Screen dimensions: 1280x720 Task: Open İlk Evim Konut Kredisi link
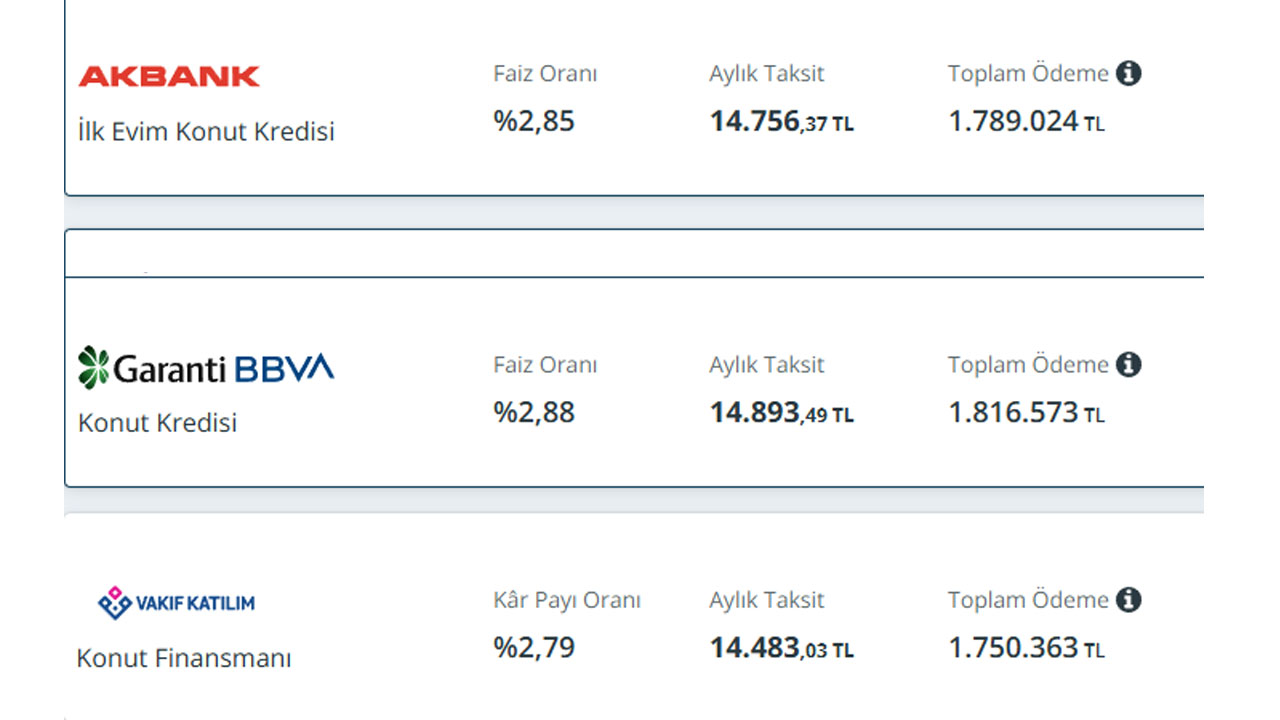click(206, 131)
